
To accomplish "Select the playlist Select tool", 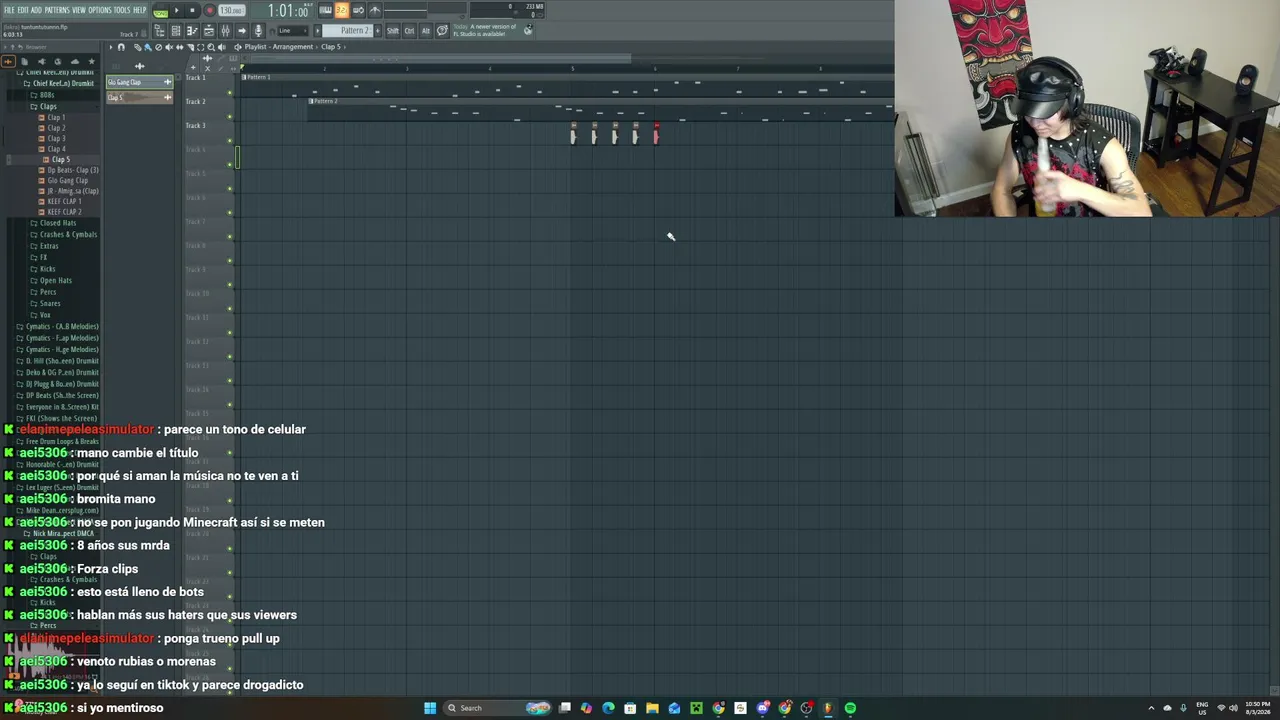I will click(x=200, y=47).
